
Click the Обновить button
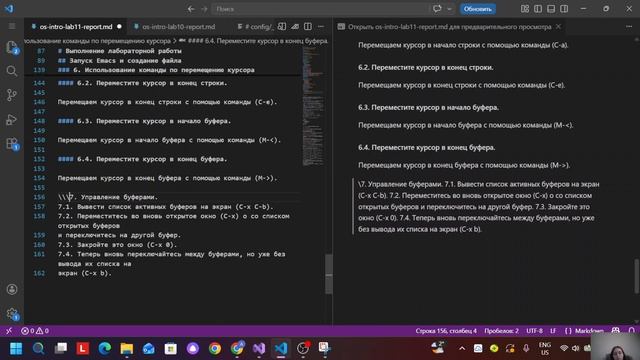(478, 9)
